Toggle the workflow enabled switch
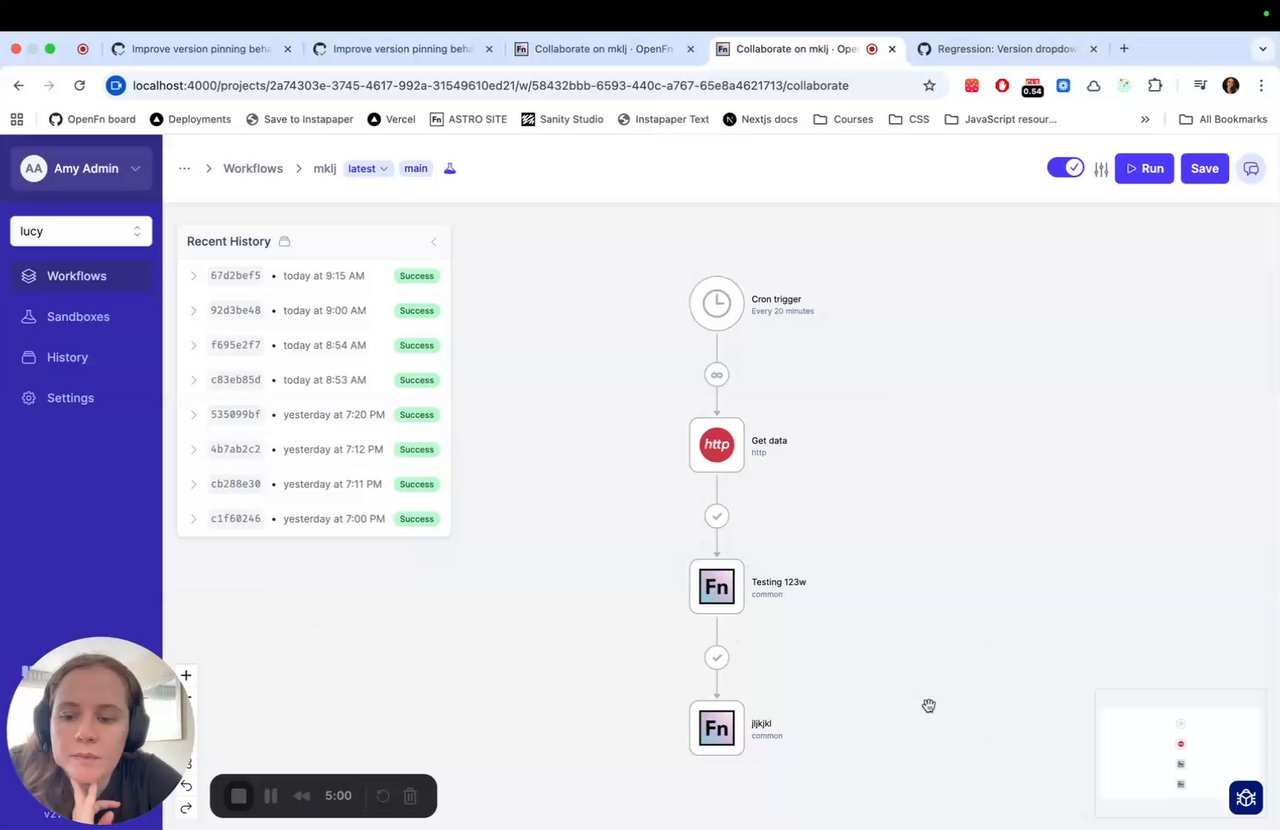 (1065, 168)
